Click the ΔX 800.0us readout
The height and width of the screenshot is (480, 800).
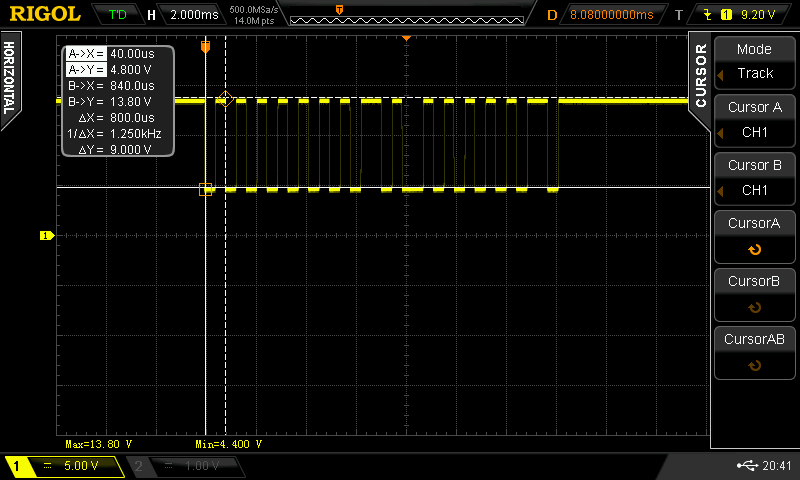116,117
